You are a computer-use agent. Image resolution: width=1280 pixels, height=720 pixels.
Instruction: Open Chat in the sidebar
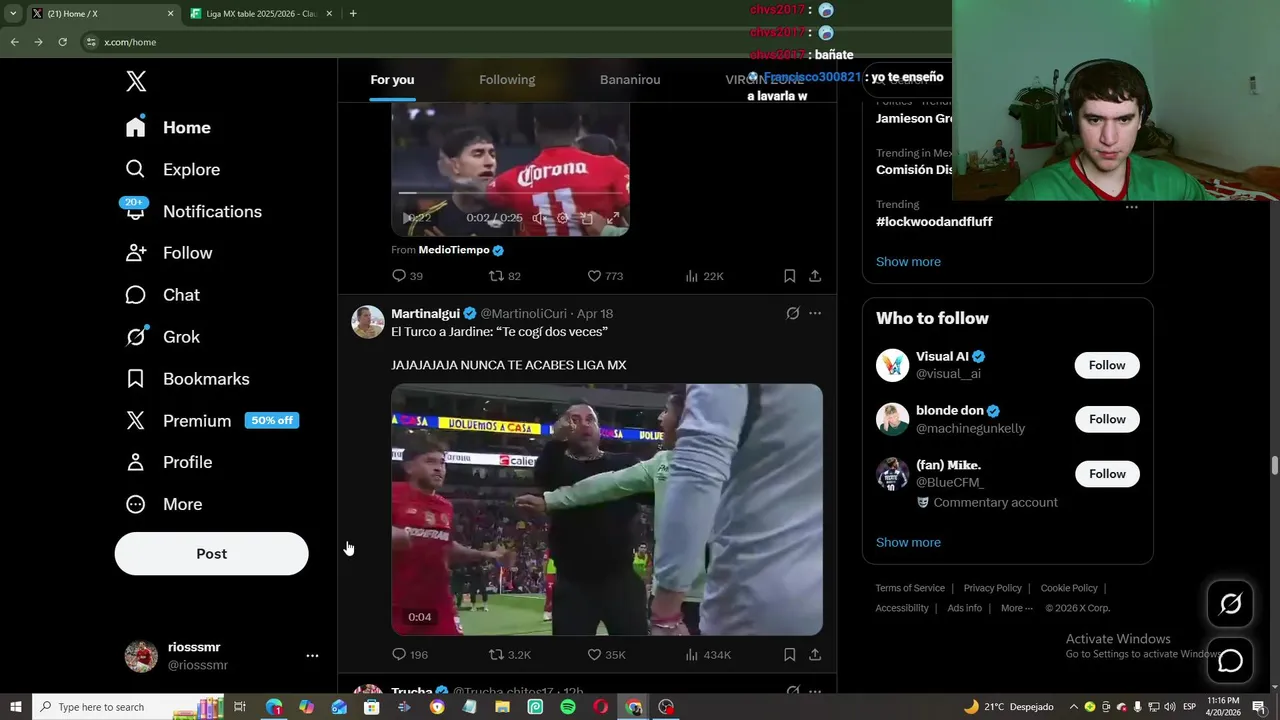click(162, 295)
